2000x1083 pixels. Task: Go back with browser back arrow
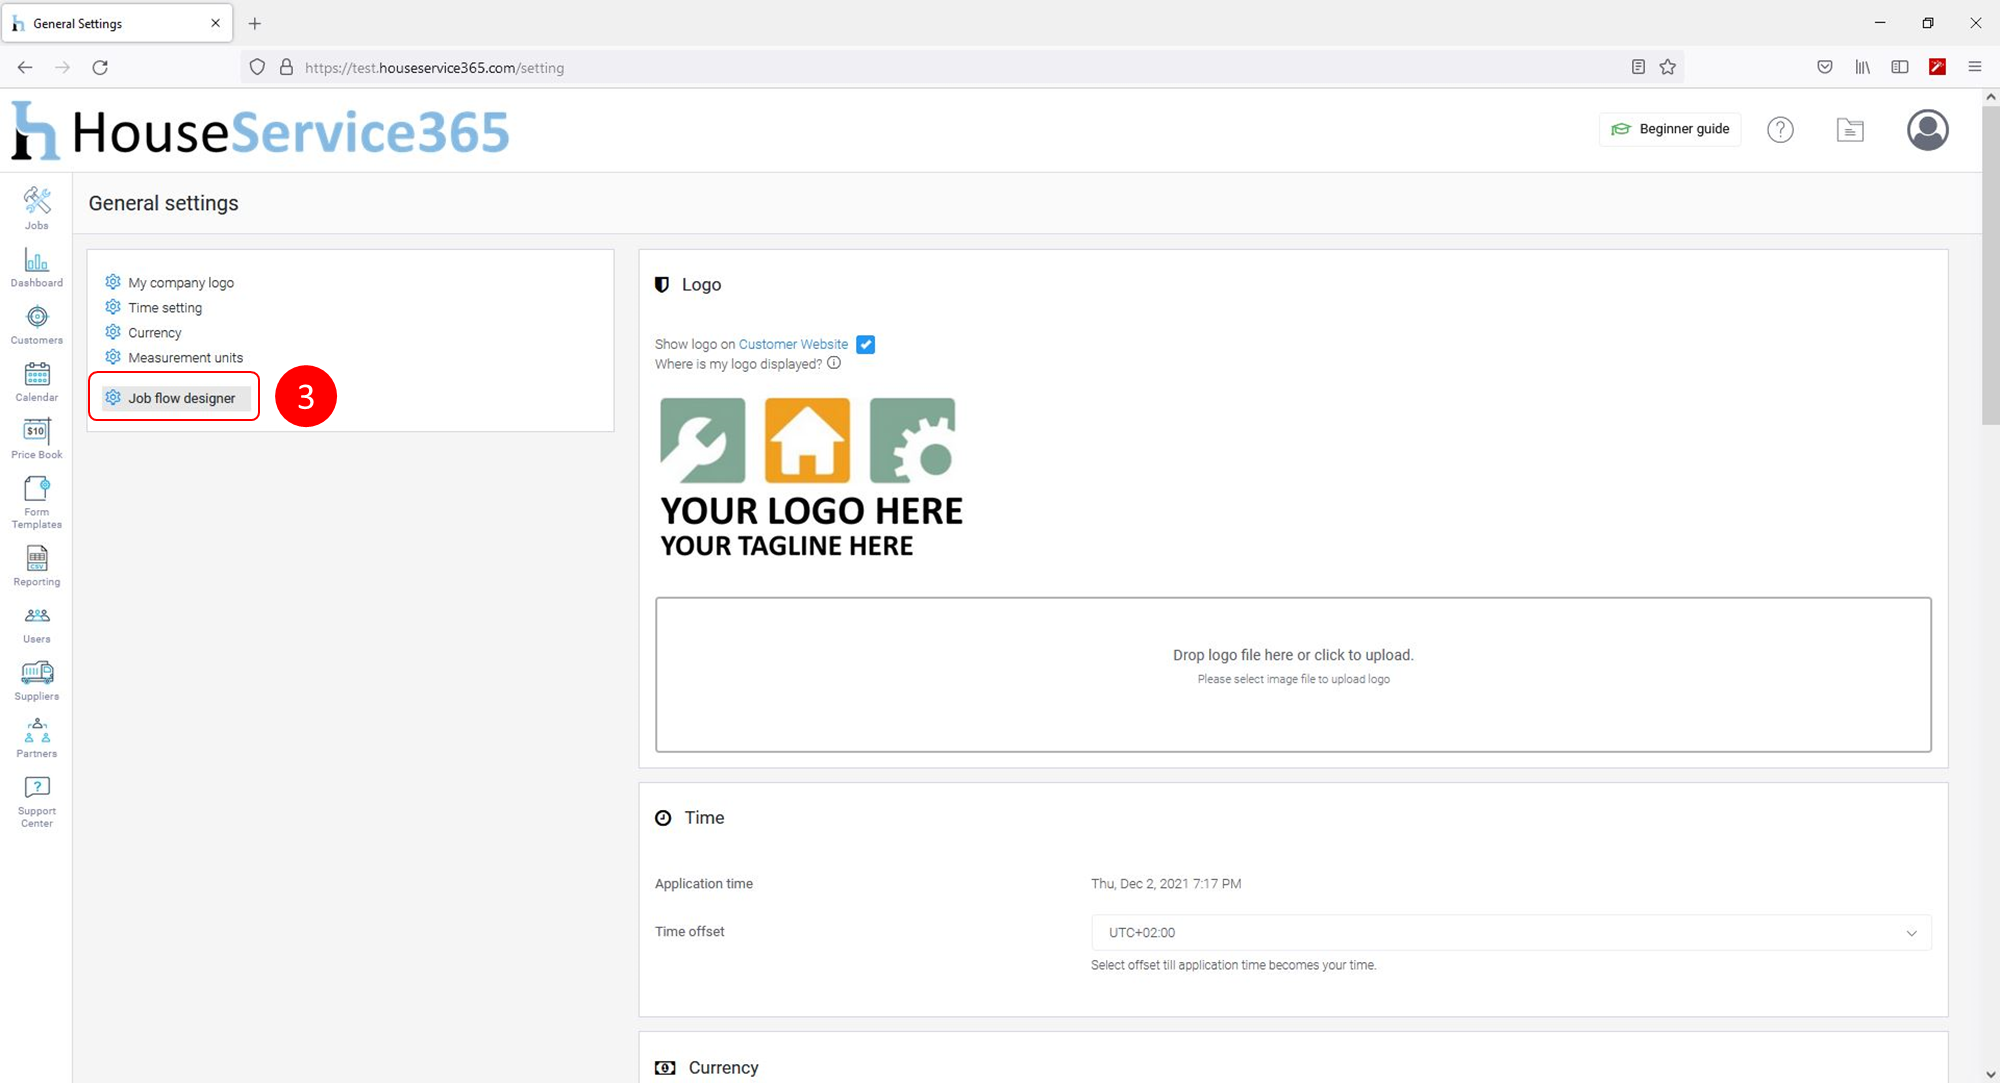(x=25, y=67)
